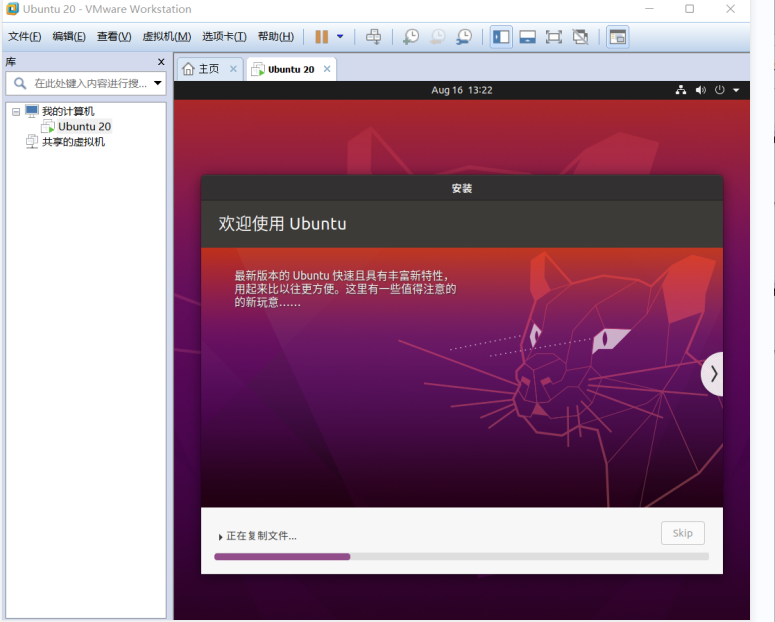Click the 欢迎使用 Ubuntu heading
Screen dimensions: 775x622
[x=282, y=223]
